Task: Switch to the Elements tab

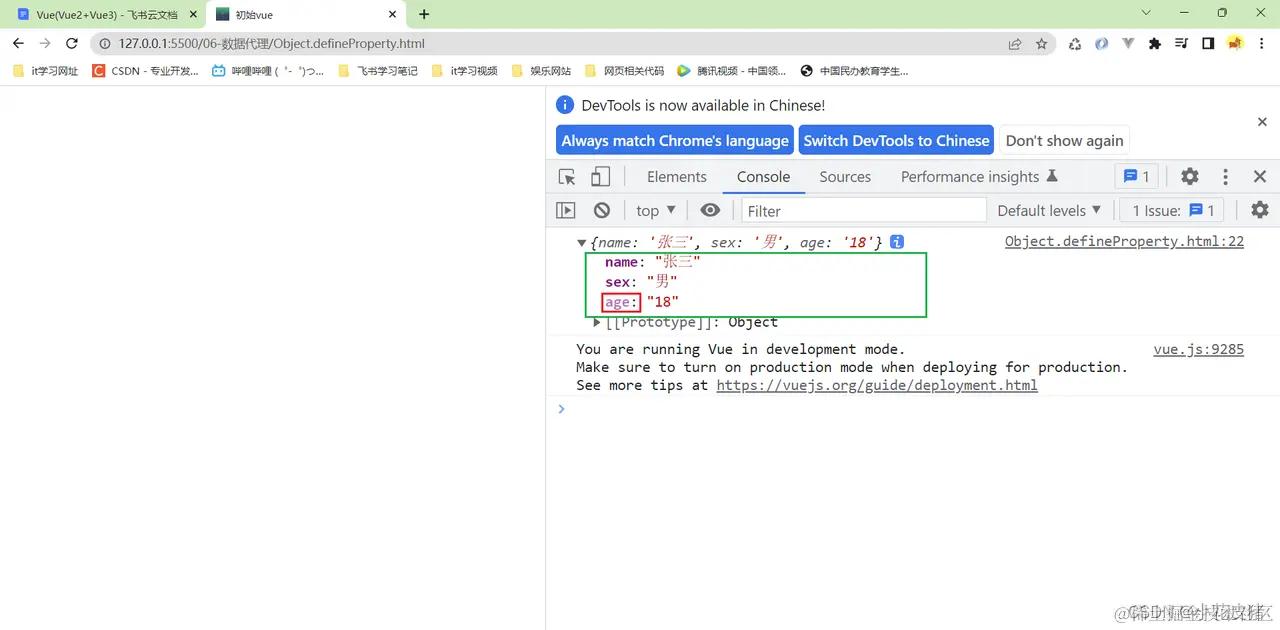Action: [677, 177]
